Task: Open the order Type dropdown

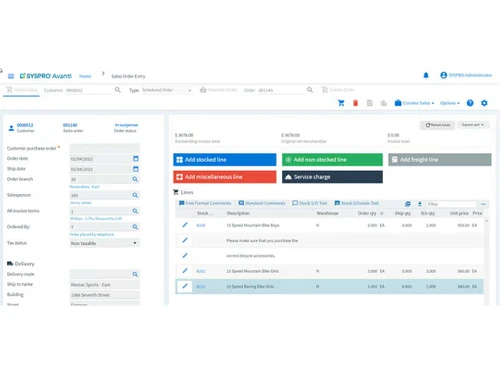Action: pyautogui.click(x=167, y=90)
